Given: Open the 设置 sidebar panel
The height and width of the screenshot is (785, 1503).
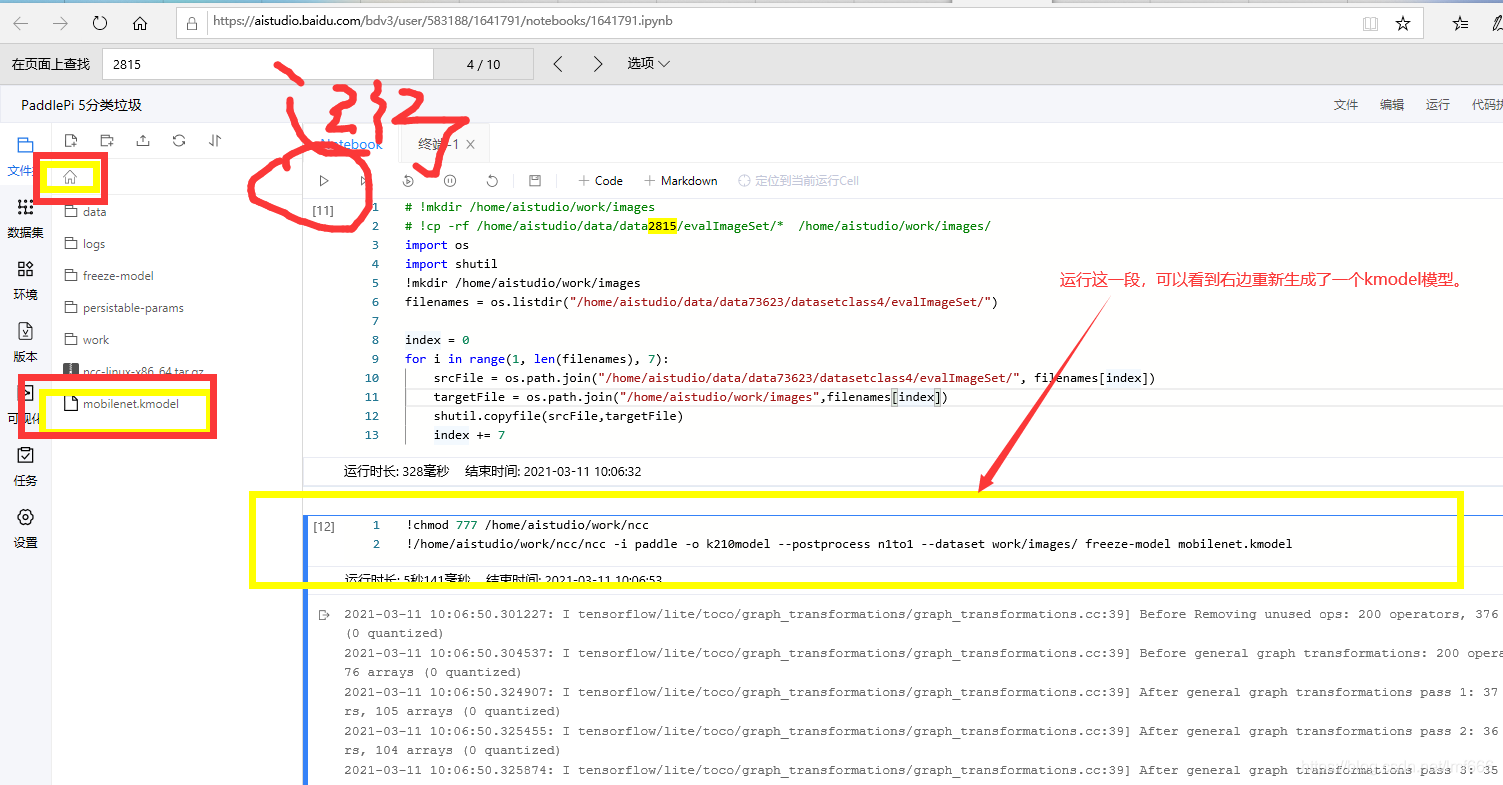Looking at the screenshot, I should coord(25,529).
